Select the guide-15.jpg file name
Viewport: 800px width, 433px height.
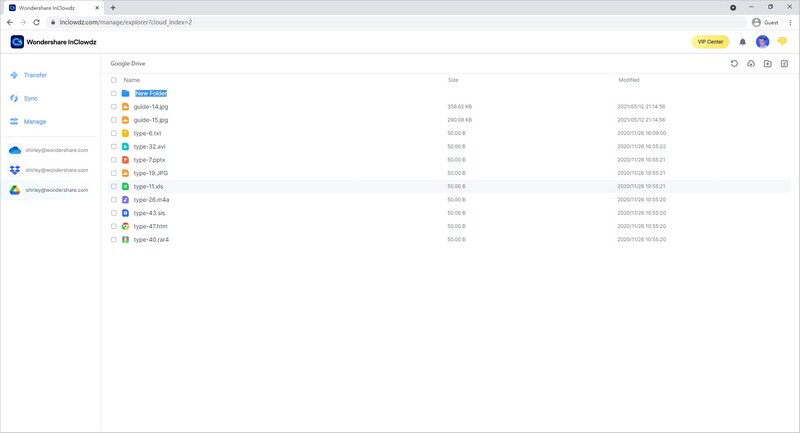pos(151,120)
